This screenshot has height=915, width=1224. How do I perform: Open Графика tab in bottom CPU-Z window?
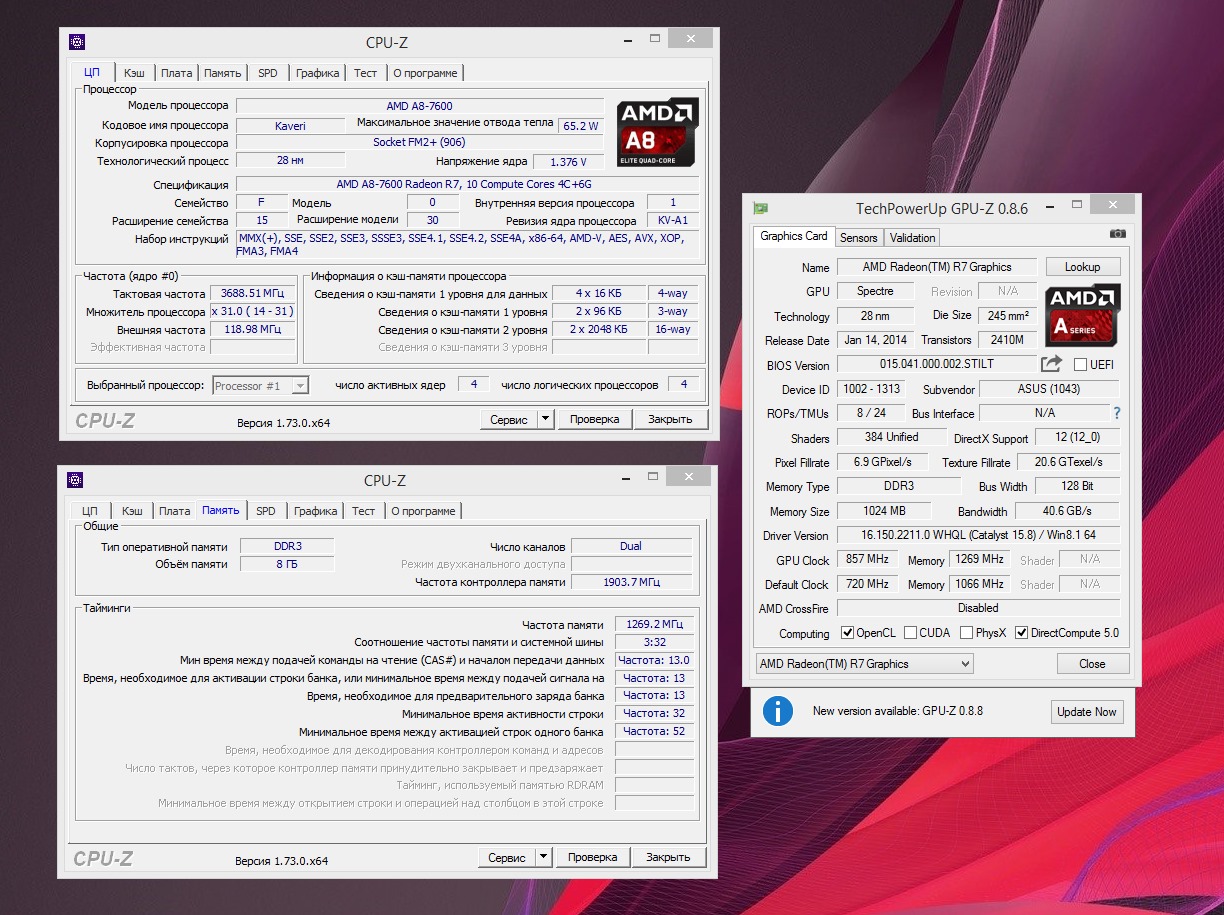click(316, 511)
